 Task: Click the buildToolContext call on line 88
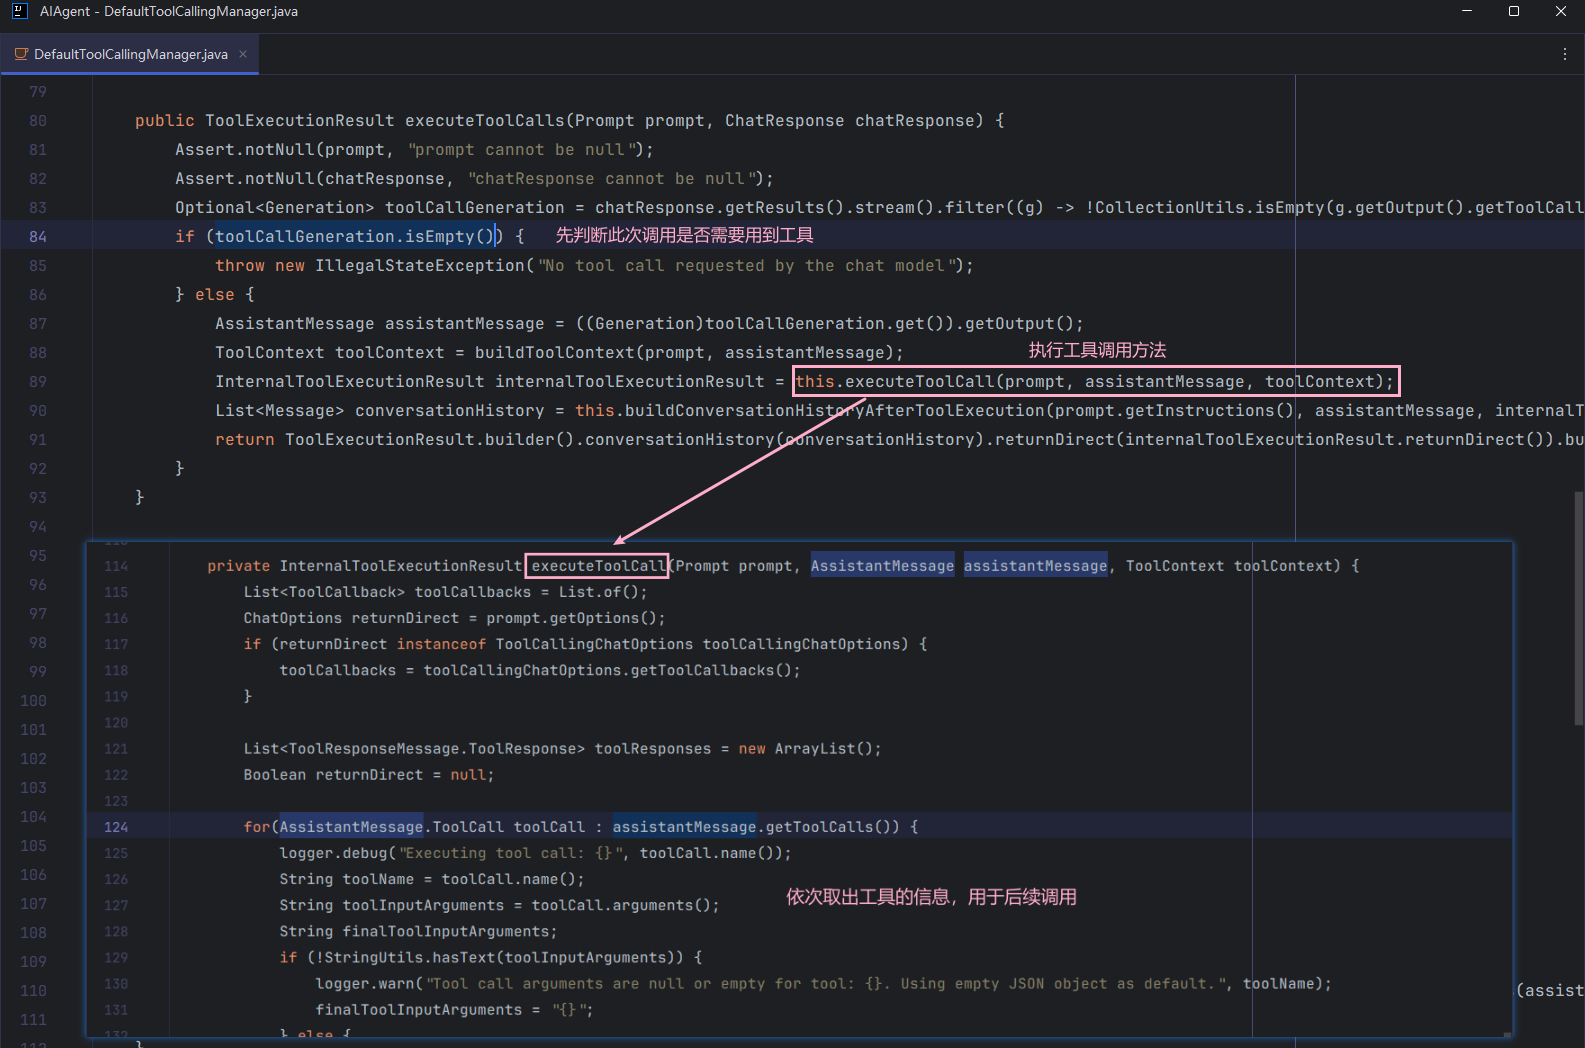[x=553, y=353]
